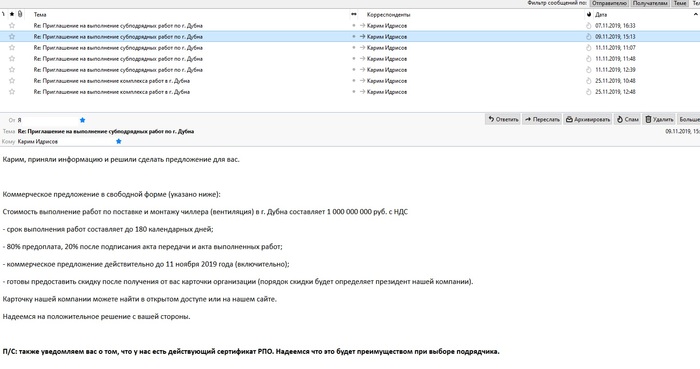Screen dimensions: 700x369
Task: Mark 07.11.2019, 16:33 message as junk
Action: 588,25
